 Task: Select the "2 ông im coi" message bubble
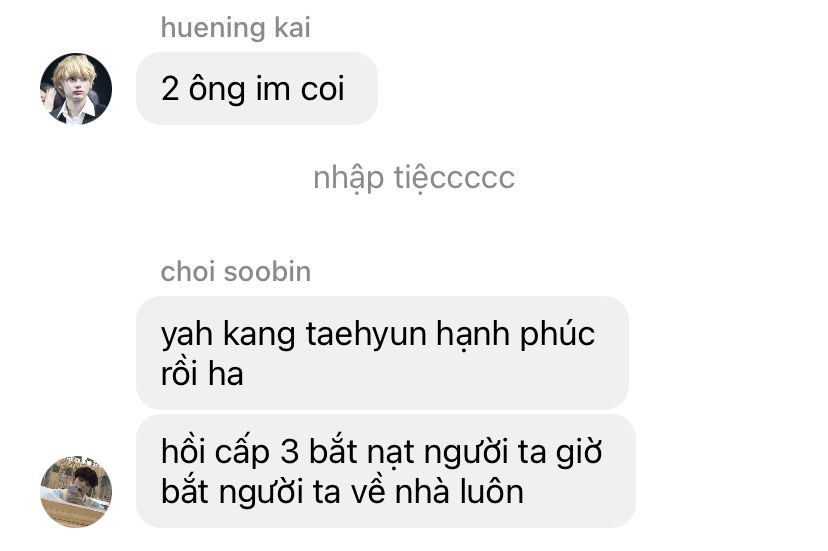point(257,88)
